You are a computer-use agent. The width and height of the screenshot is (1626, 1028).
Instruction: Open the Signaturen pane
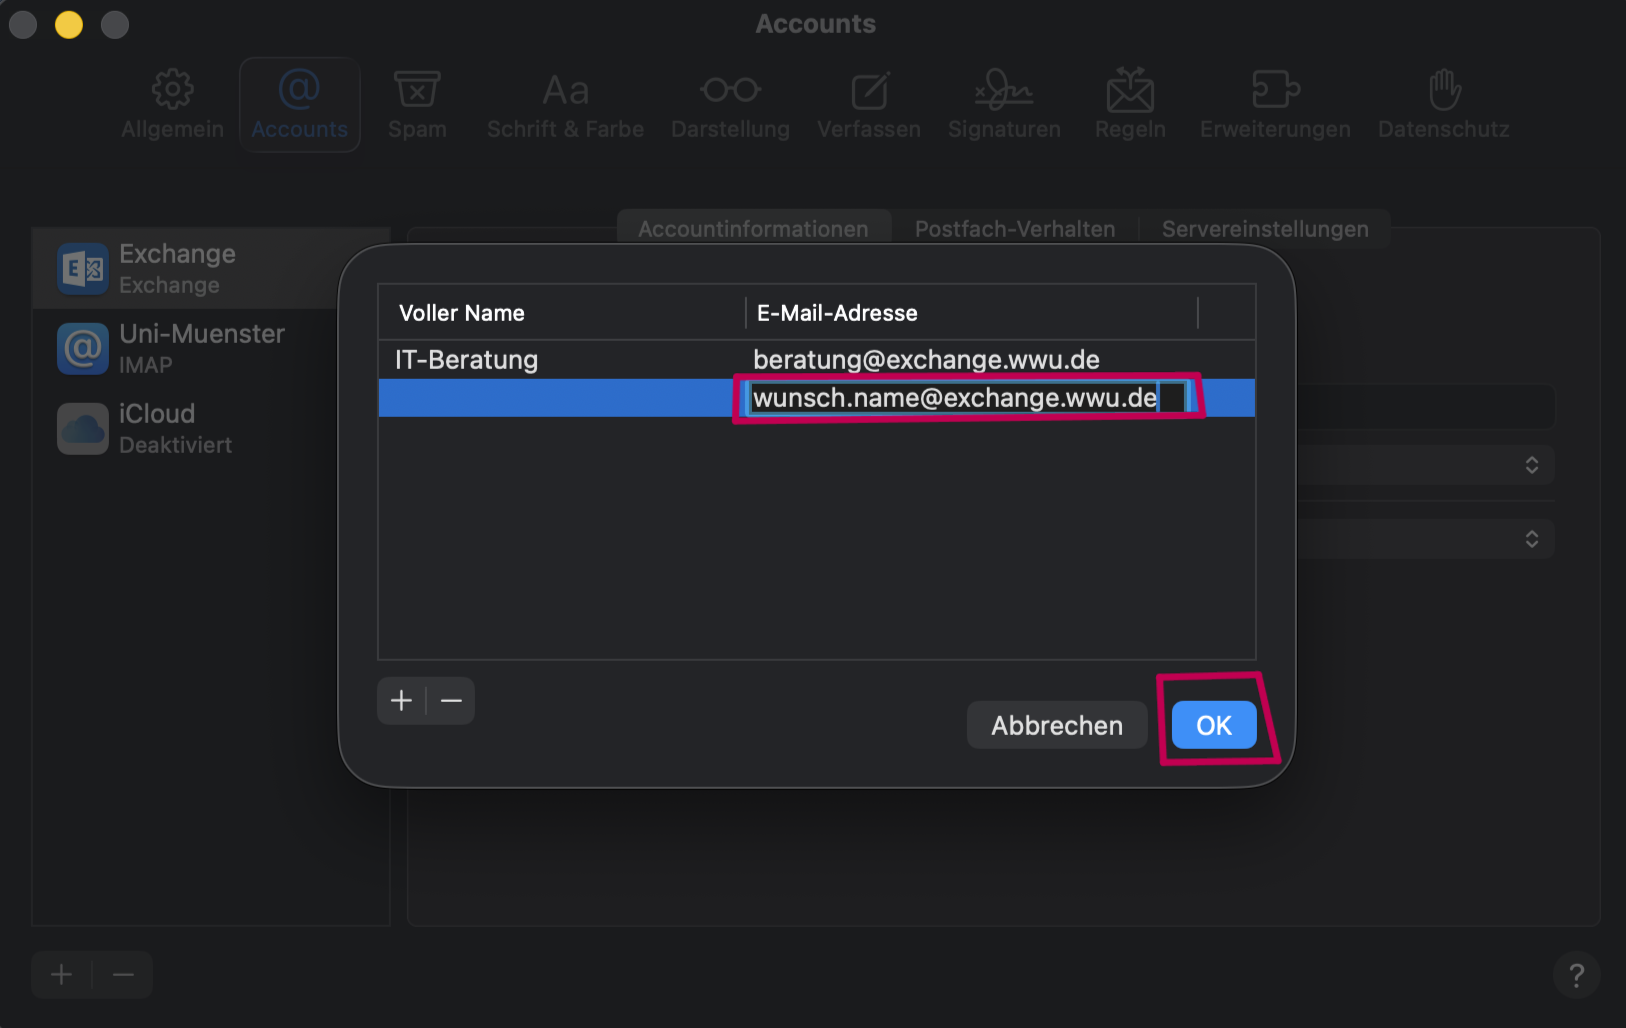[x=1004, y=105]
